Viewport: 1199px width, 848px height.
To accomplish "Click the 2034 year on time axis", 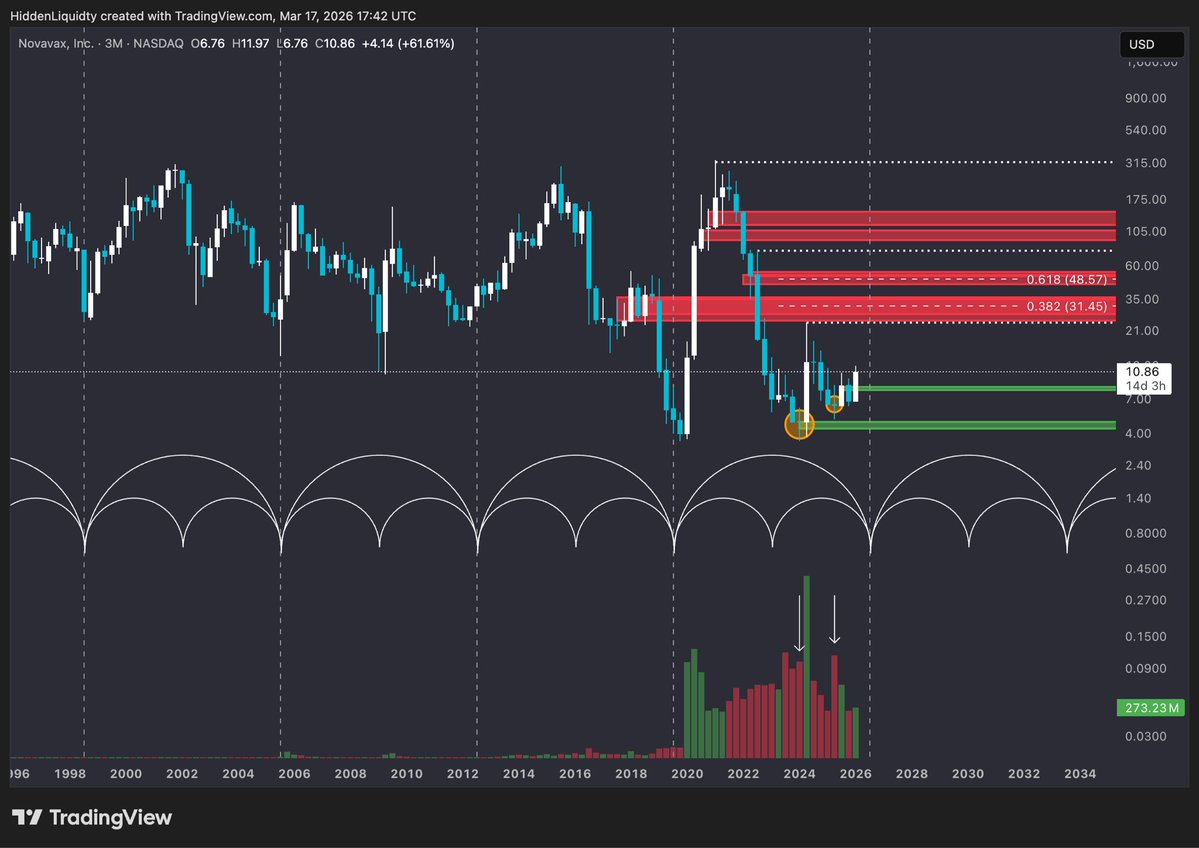I will point(1080,773).
